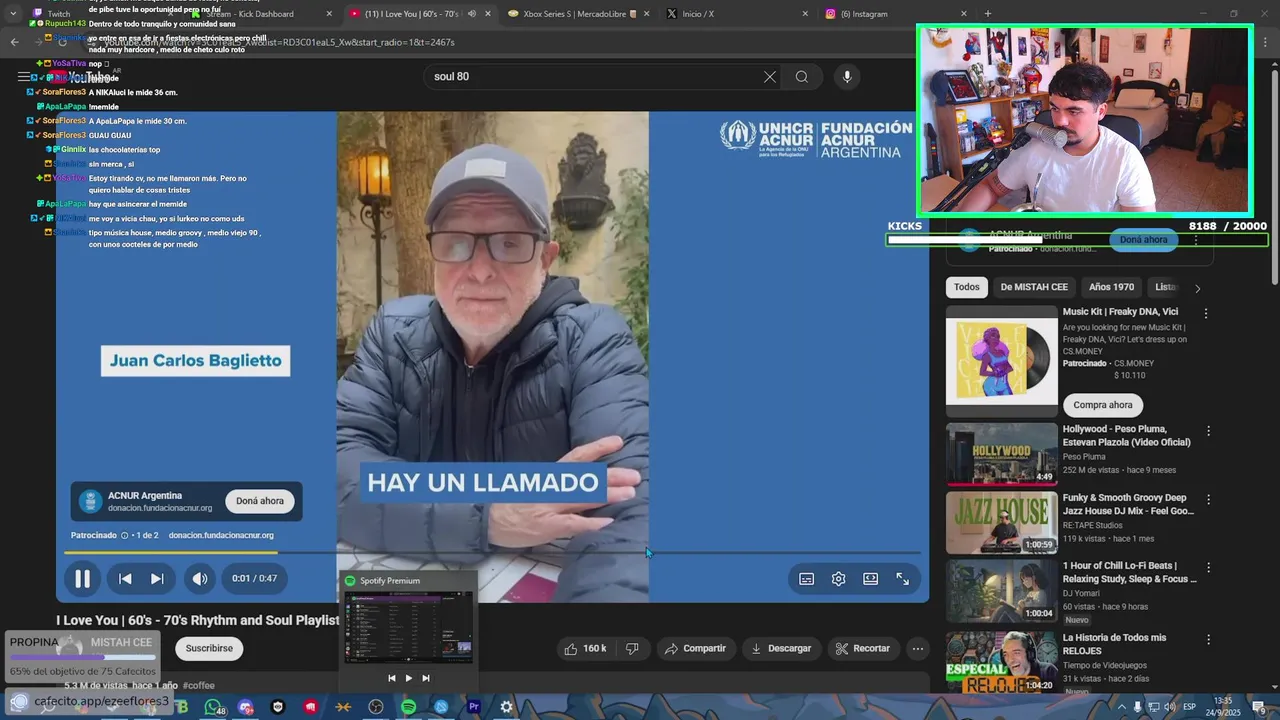Open Spotify from the taskbar

408,707
